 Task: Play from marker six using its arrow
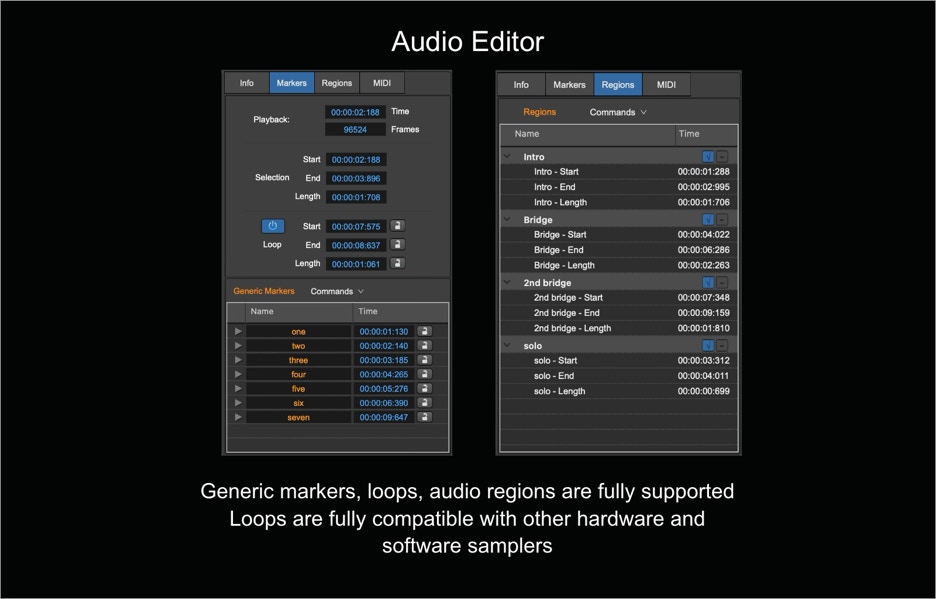click(x=238, y=403)
